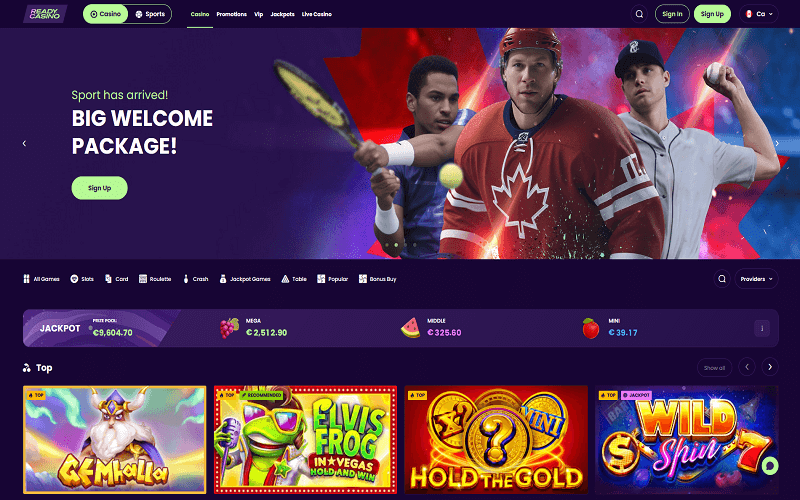The width and height of the screenshot is (800, 500).
Task: Click the header search magnifier icon
Action: pyautogui.click(x=639, y=14)
